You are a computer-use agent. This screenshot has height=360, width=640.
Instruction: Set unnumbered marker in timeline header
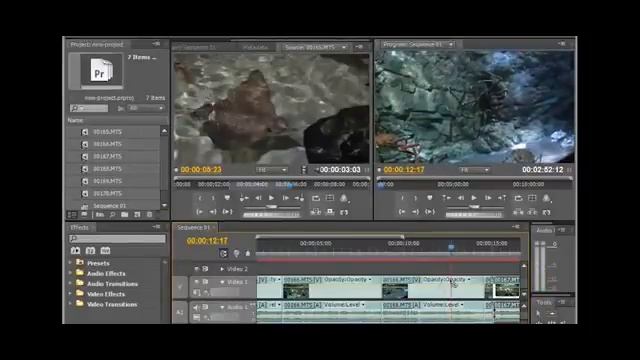coord(247,253)
